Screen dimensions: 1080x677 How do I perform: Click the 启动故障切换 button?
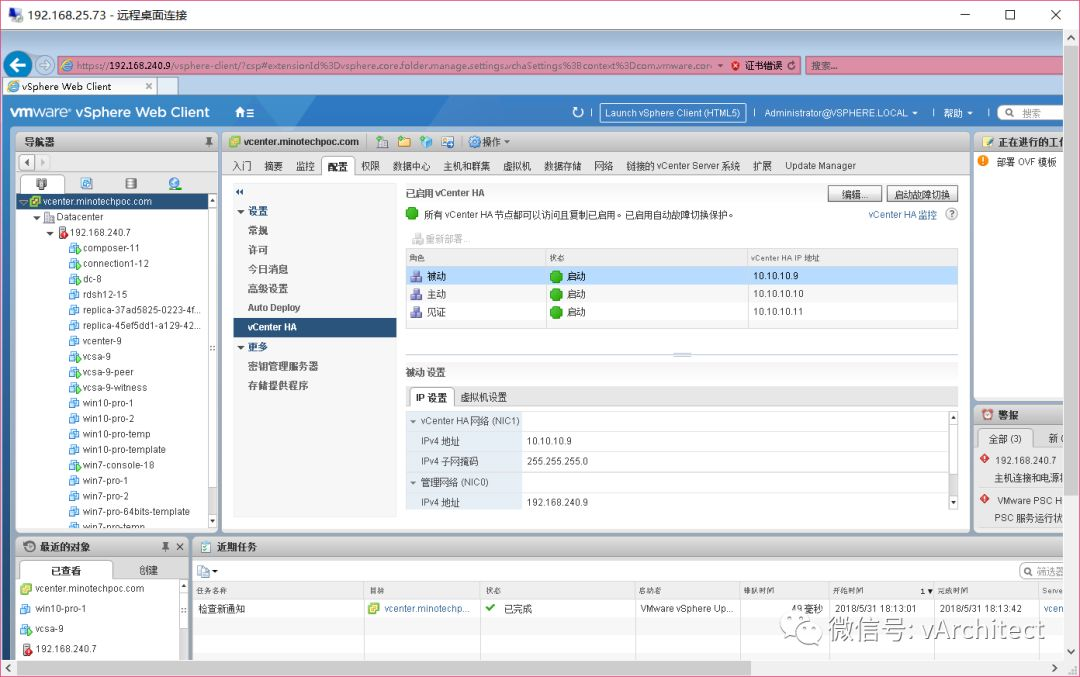coord(922,194)
